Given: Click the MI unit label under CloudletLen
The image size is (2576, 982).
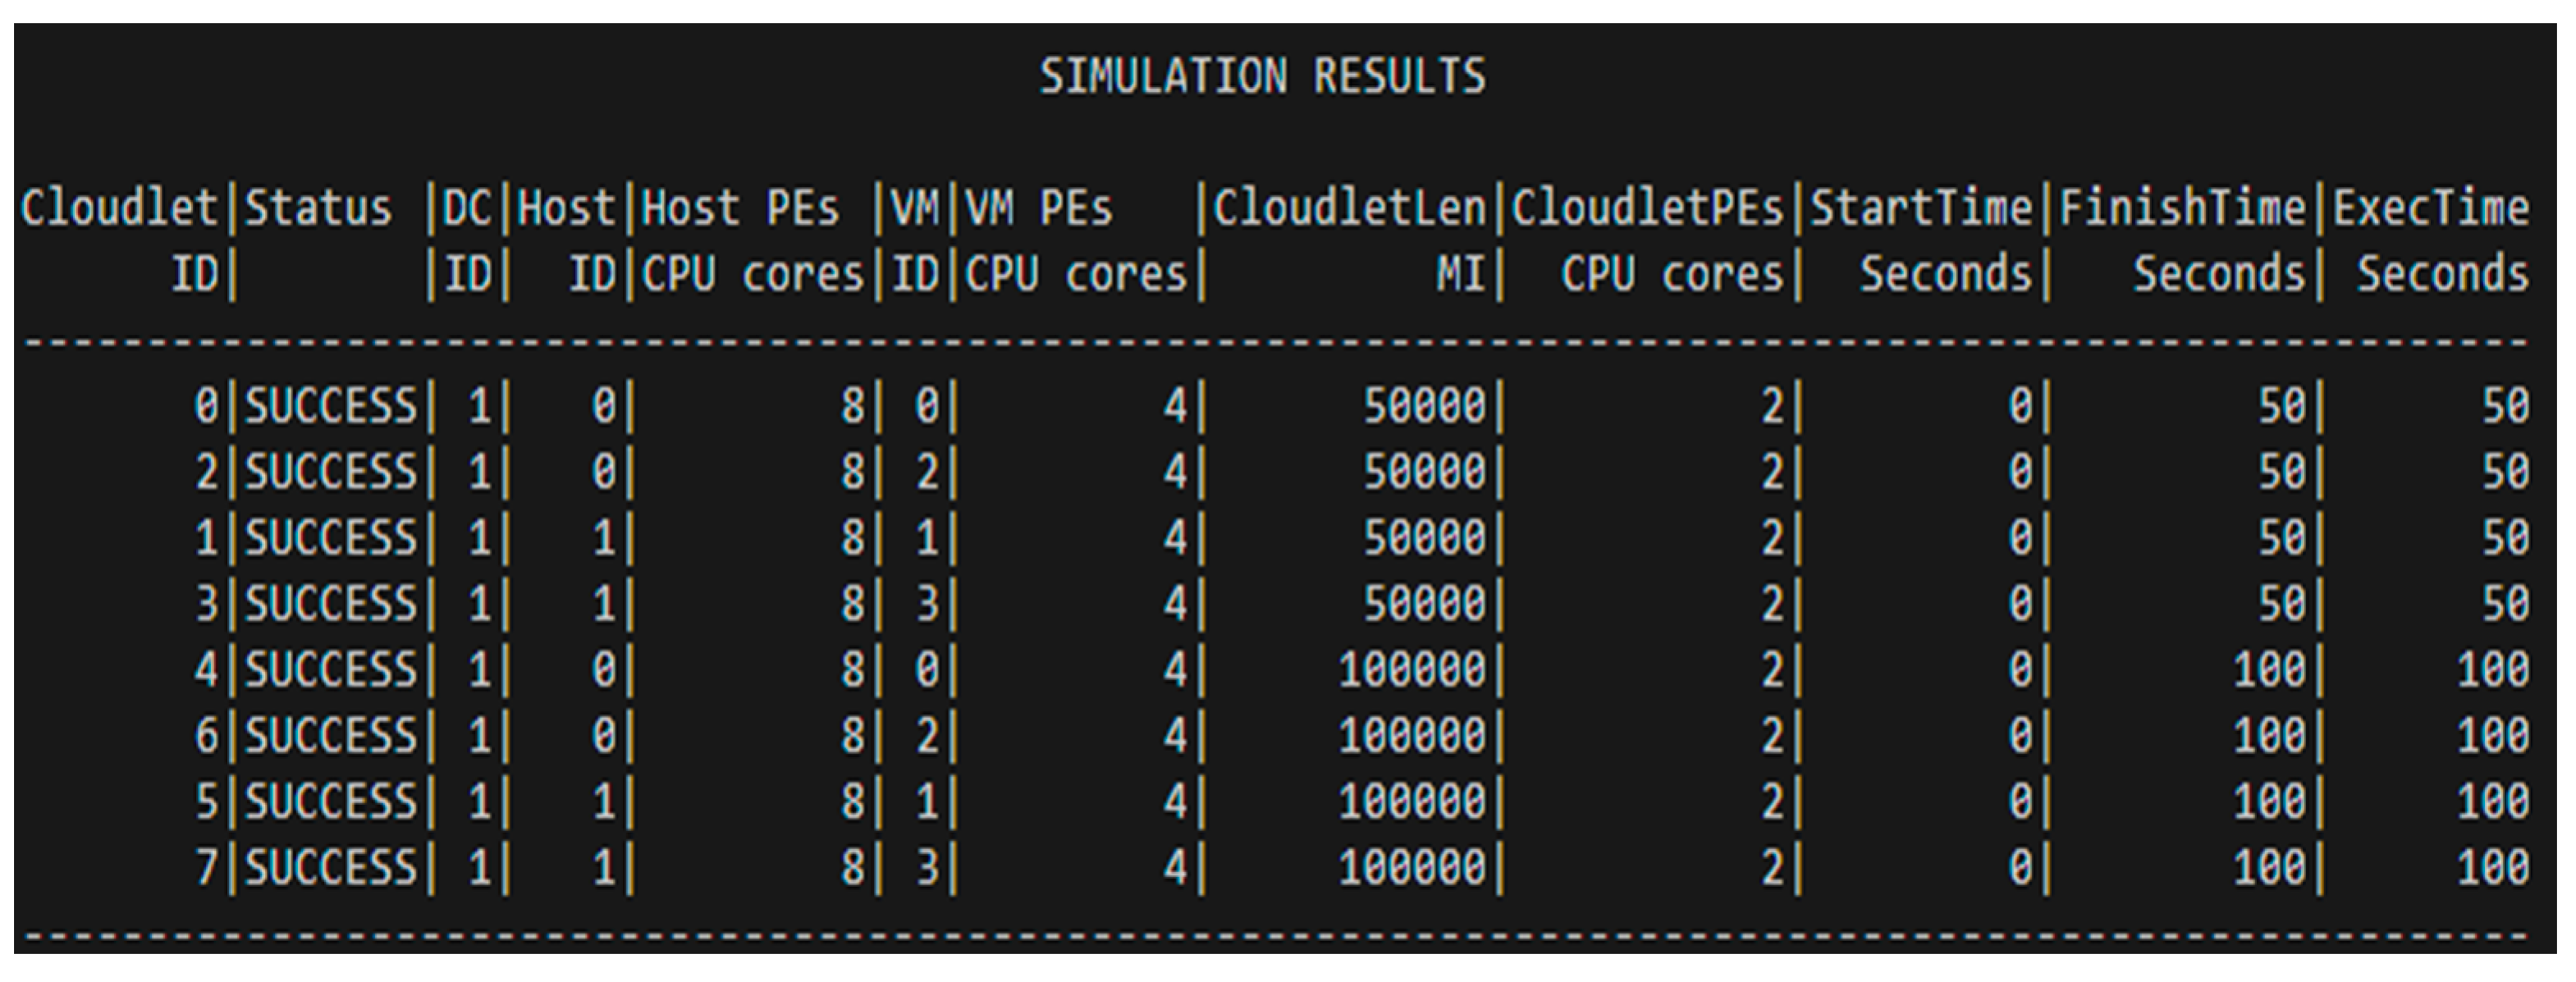Looking at the screenshot, I should click(x=1460, y=274).
